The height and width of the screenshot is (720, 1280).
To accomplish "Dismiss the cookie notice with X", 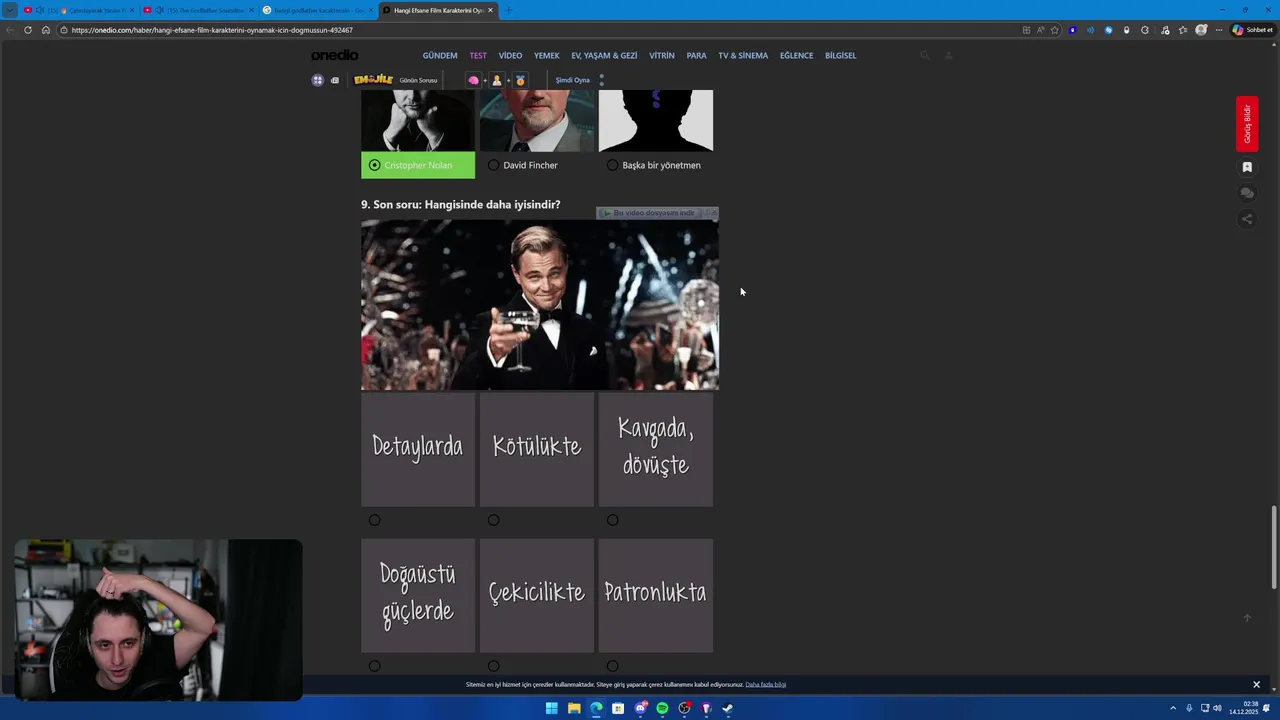I will [x=1256, y=685].
